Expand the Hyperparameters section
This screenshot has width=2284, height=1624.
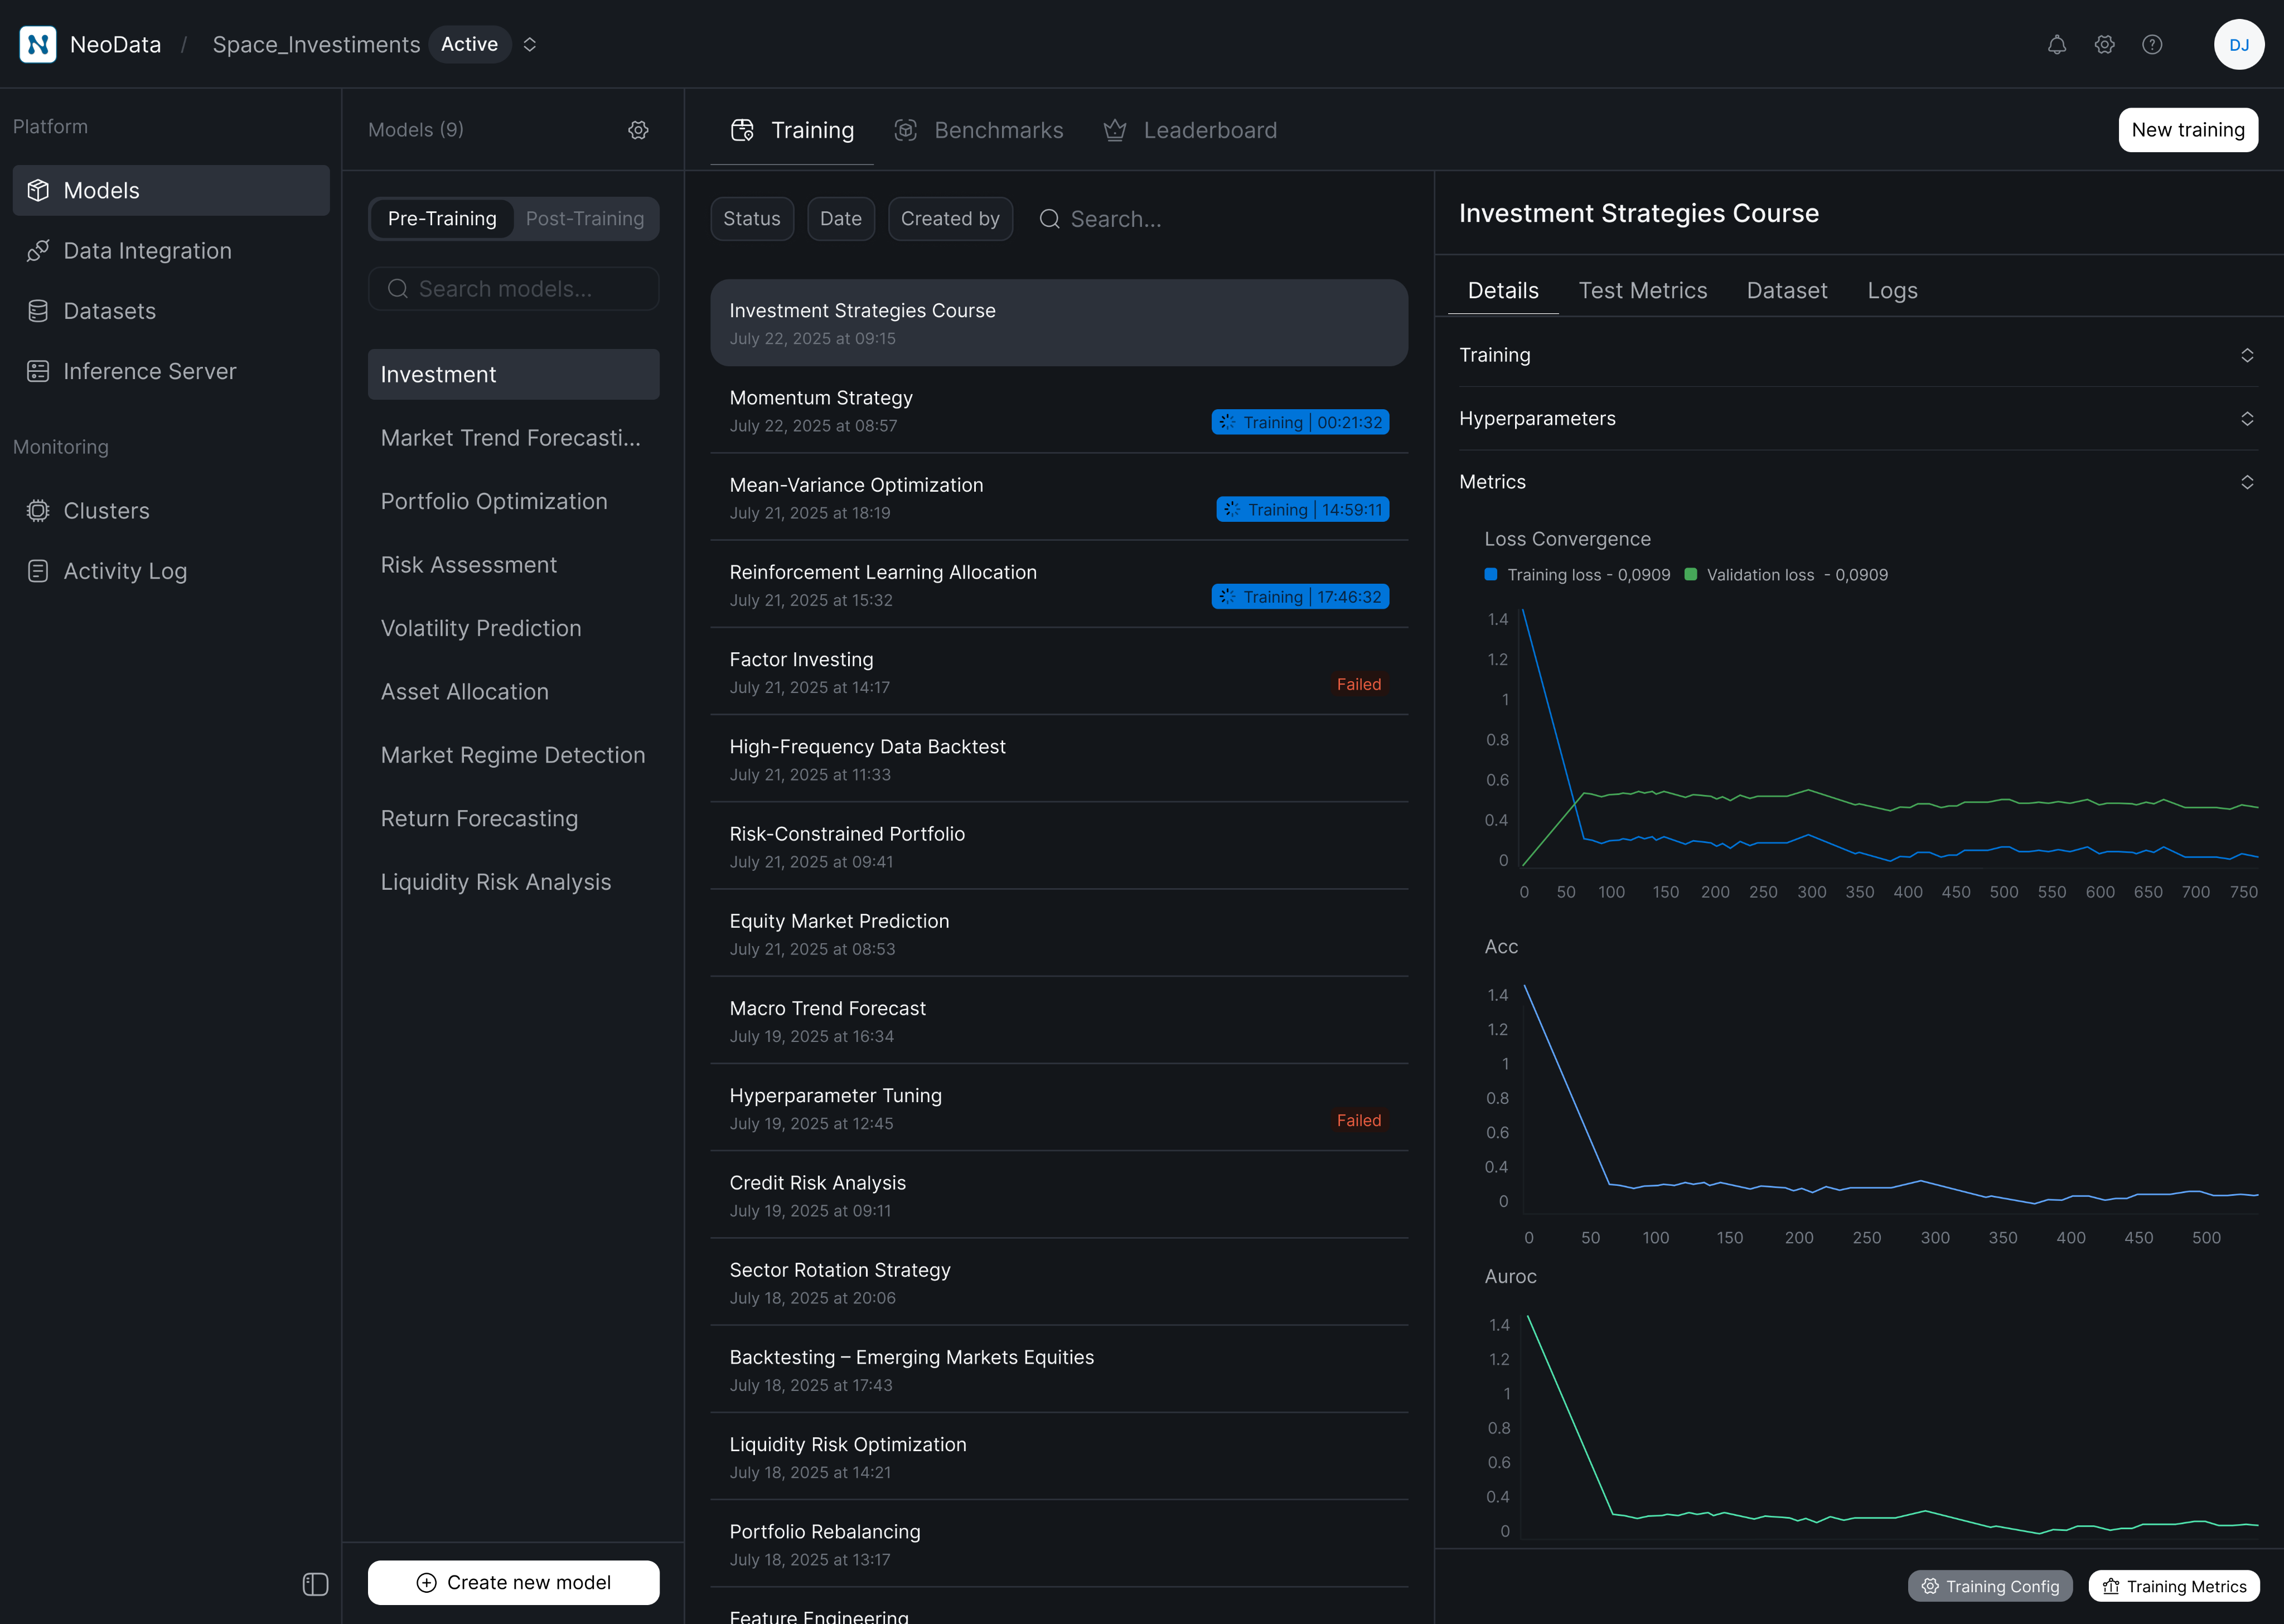(x=2246, y=419)
